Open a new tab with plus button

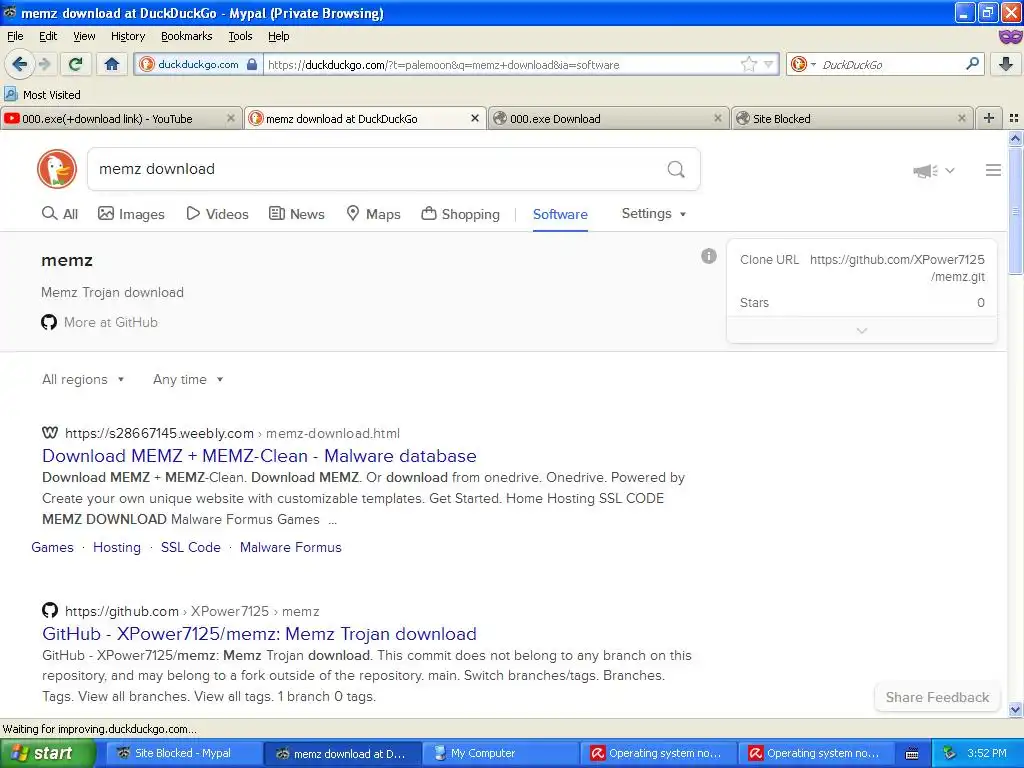[x=989, y=118]
